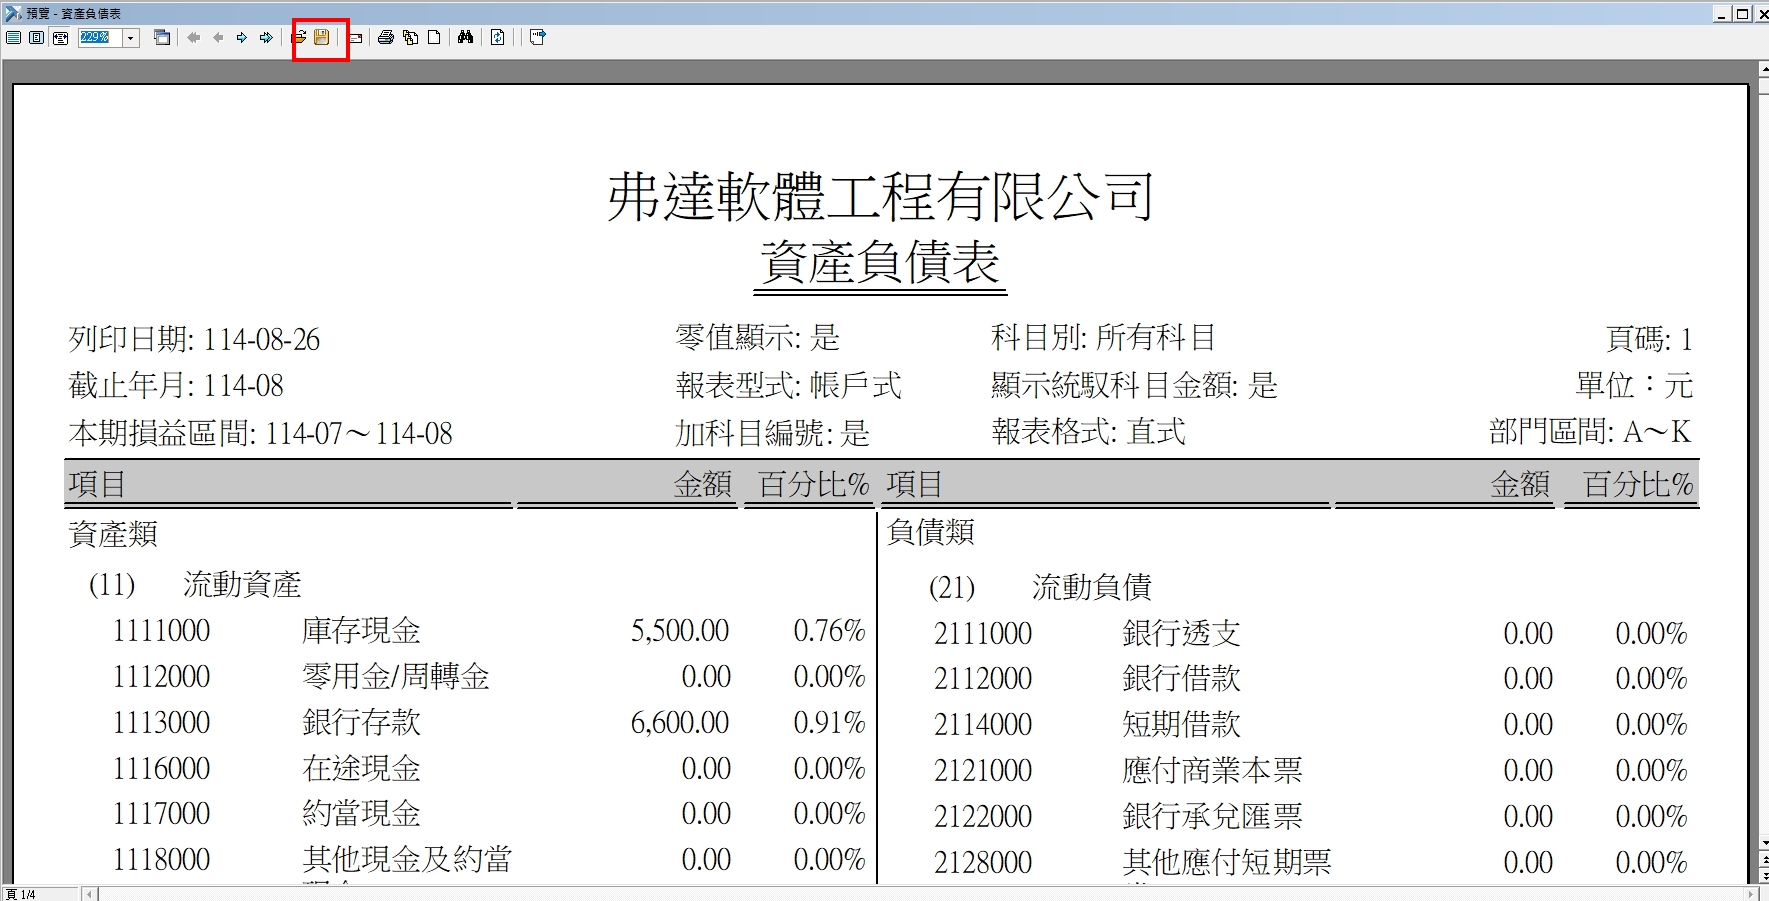Send the report using the email envelope icon
Viewport: 1769px width, 901px height.
coord(355,38)
